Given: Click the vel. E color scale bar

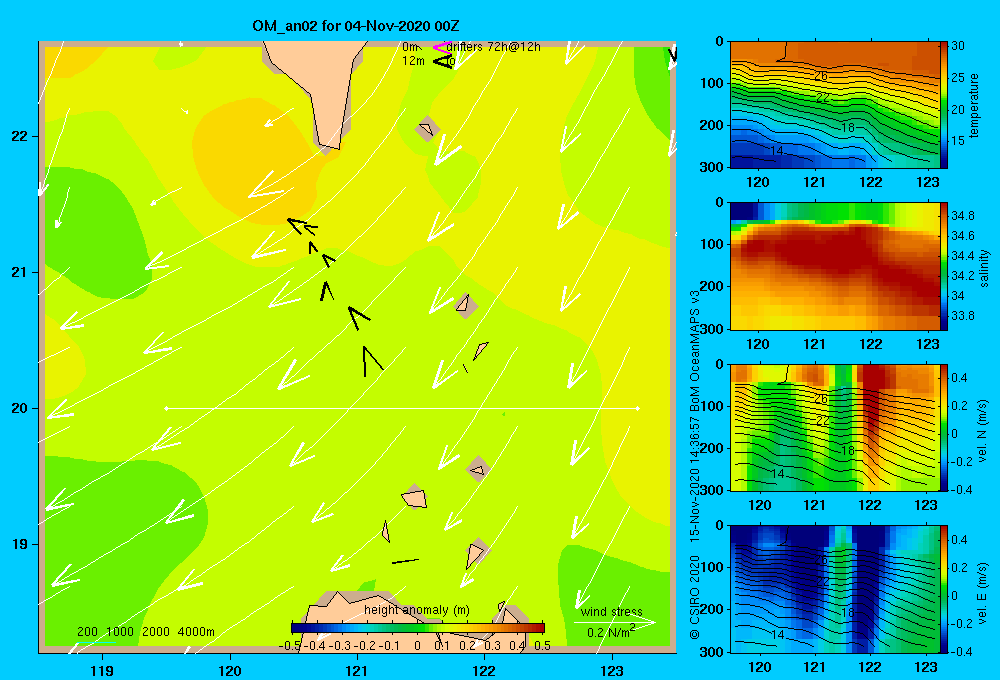Looking at the screenshot, I should pyautogui.click(x=944, y=589).
